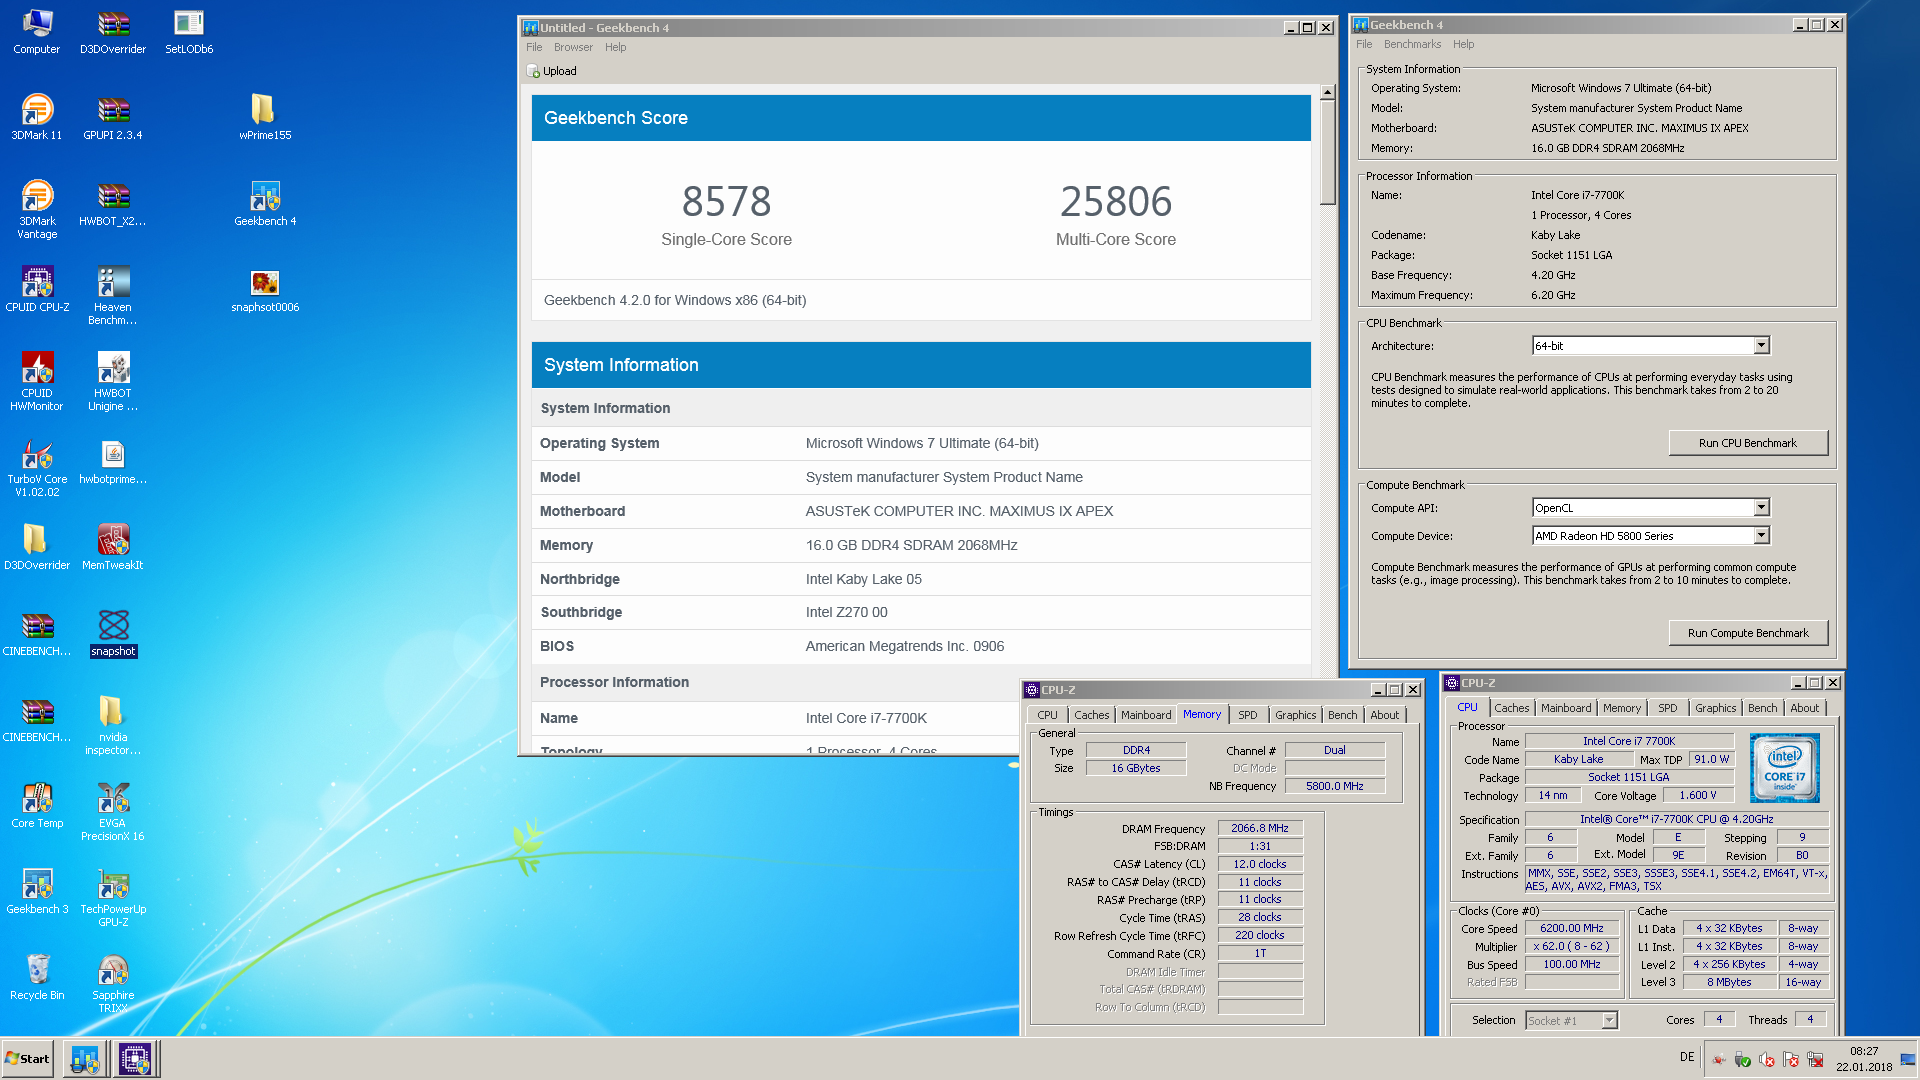Launch Sapphire TRIXX shortcut
This screenshot has height=1080, width=1920.
click(113, 982)
